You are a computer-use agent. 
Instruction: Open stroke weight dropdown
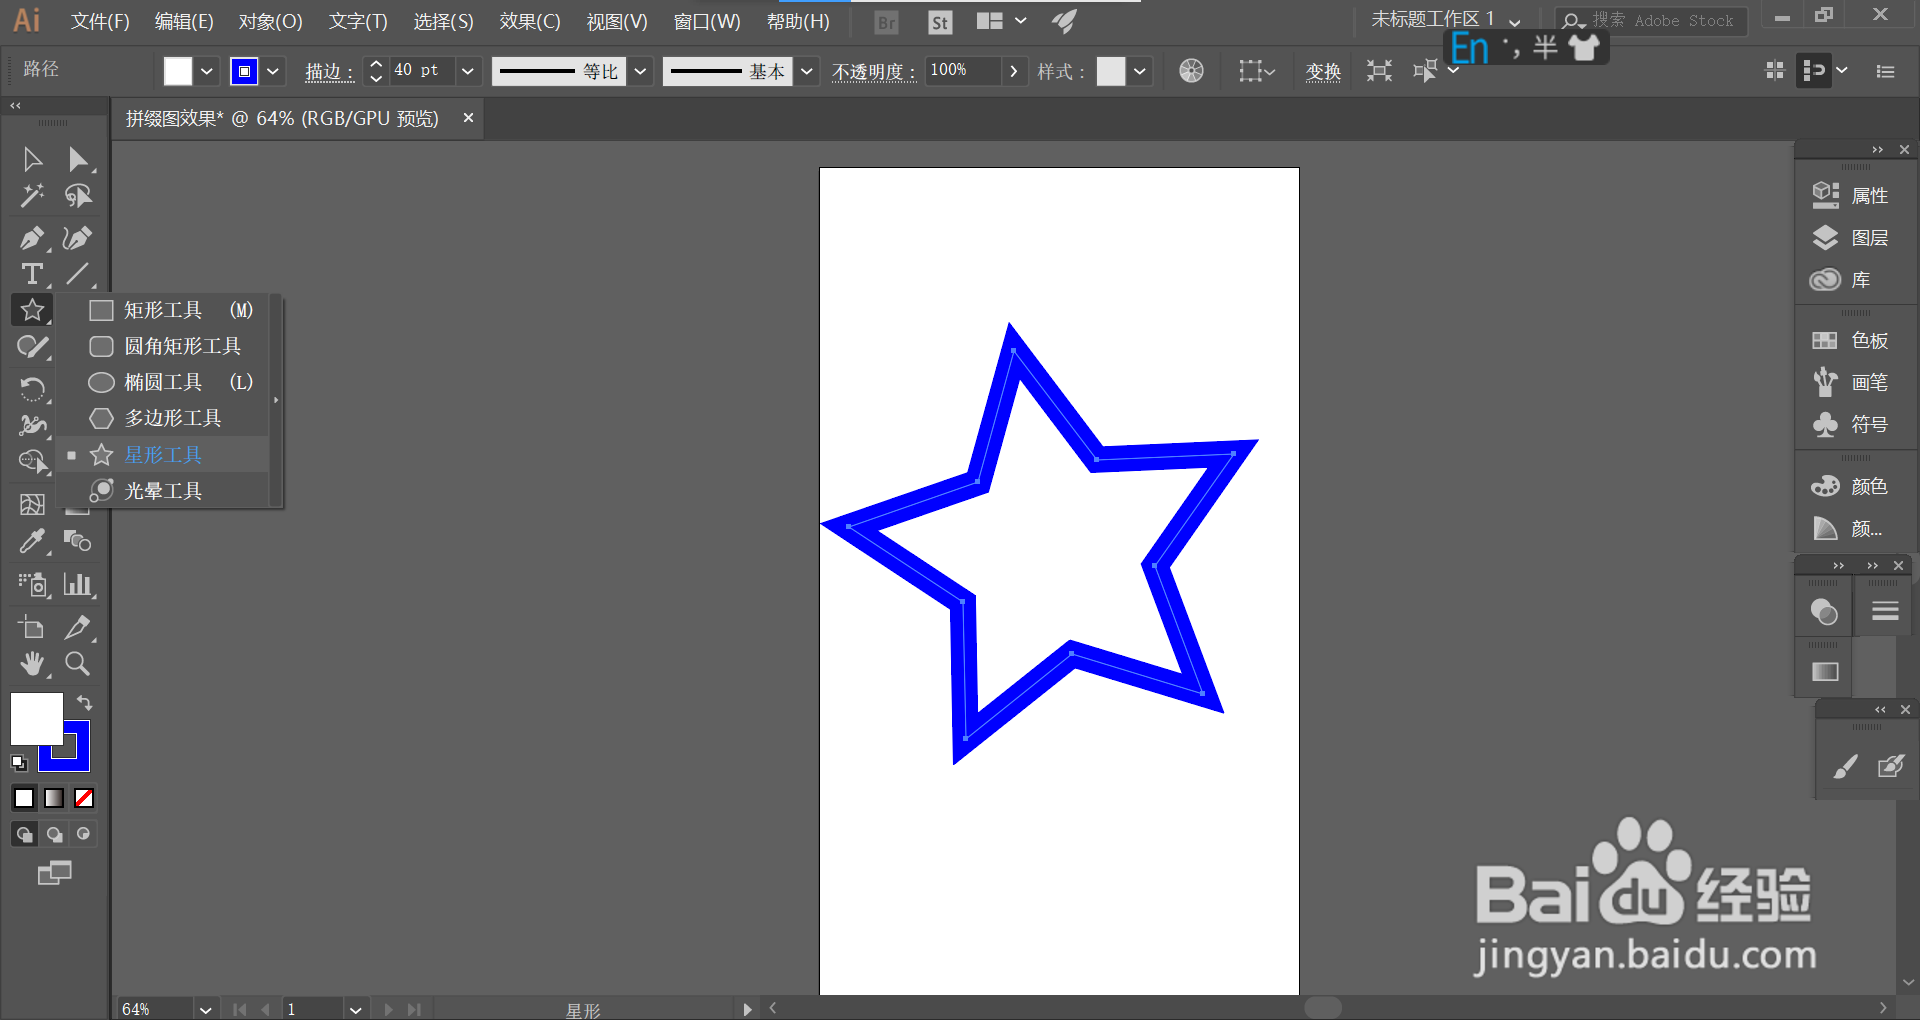pos(467,71)
